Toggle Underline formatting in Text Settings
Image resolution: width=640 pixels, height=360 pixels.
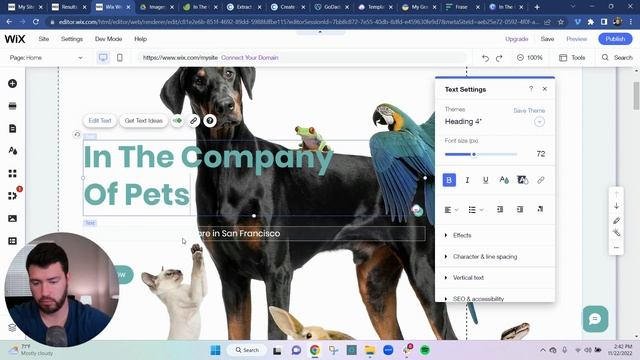[486, 180]
